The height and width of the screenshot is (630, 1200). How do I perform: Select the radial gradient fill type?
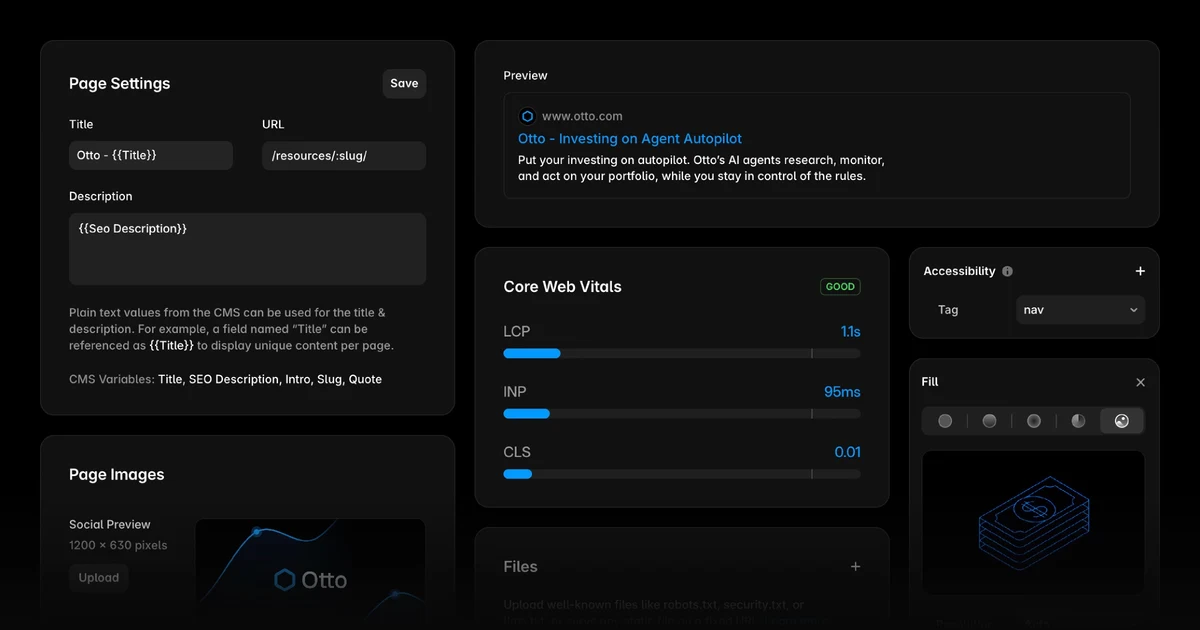click(1034, 421)
